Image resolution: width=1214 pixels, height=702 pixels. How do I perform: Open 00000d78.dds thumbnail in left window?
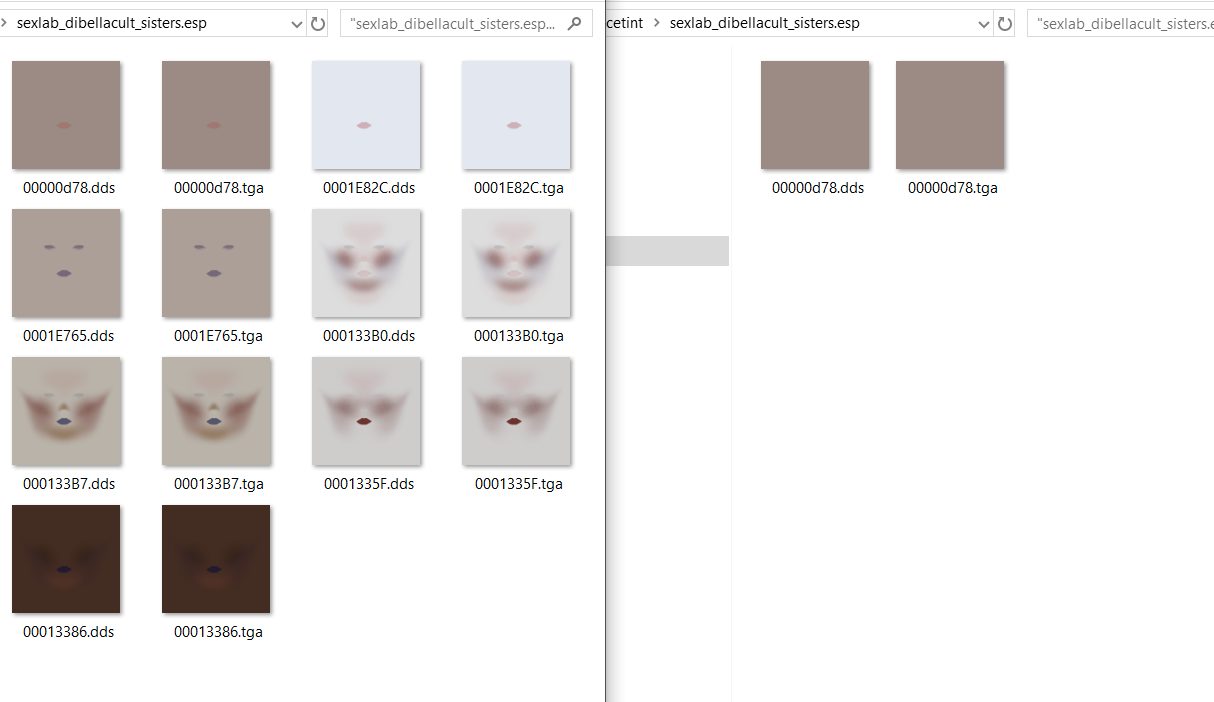(x=66, y=115)
